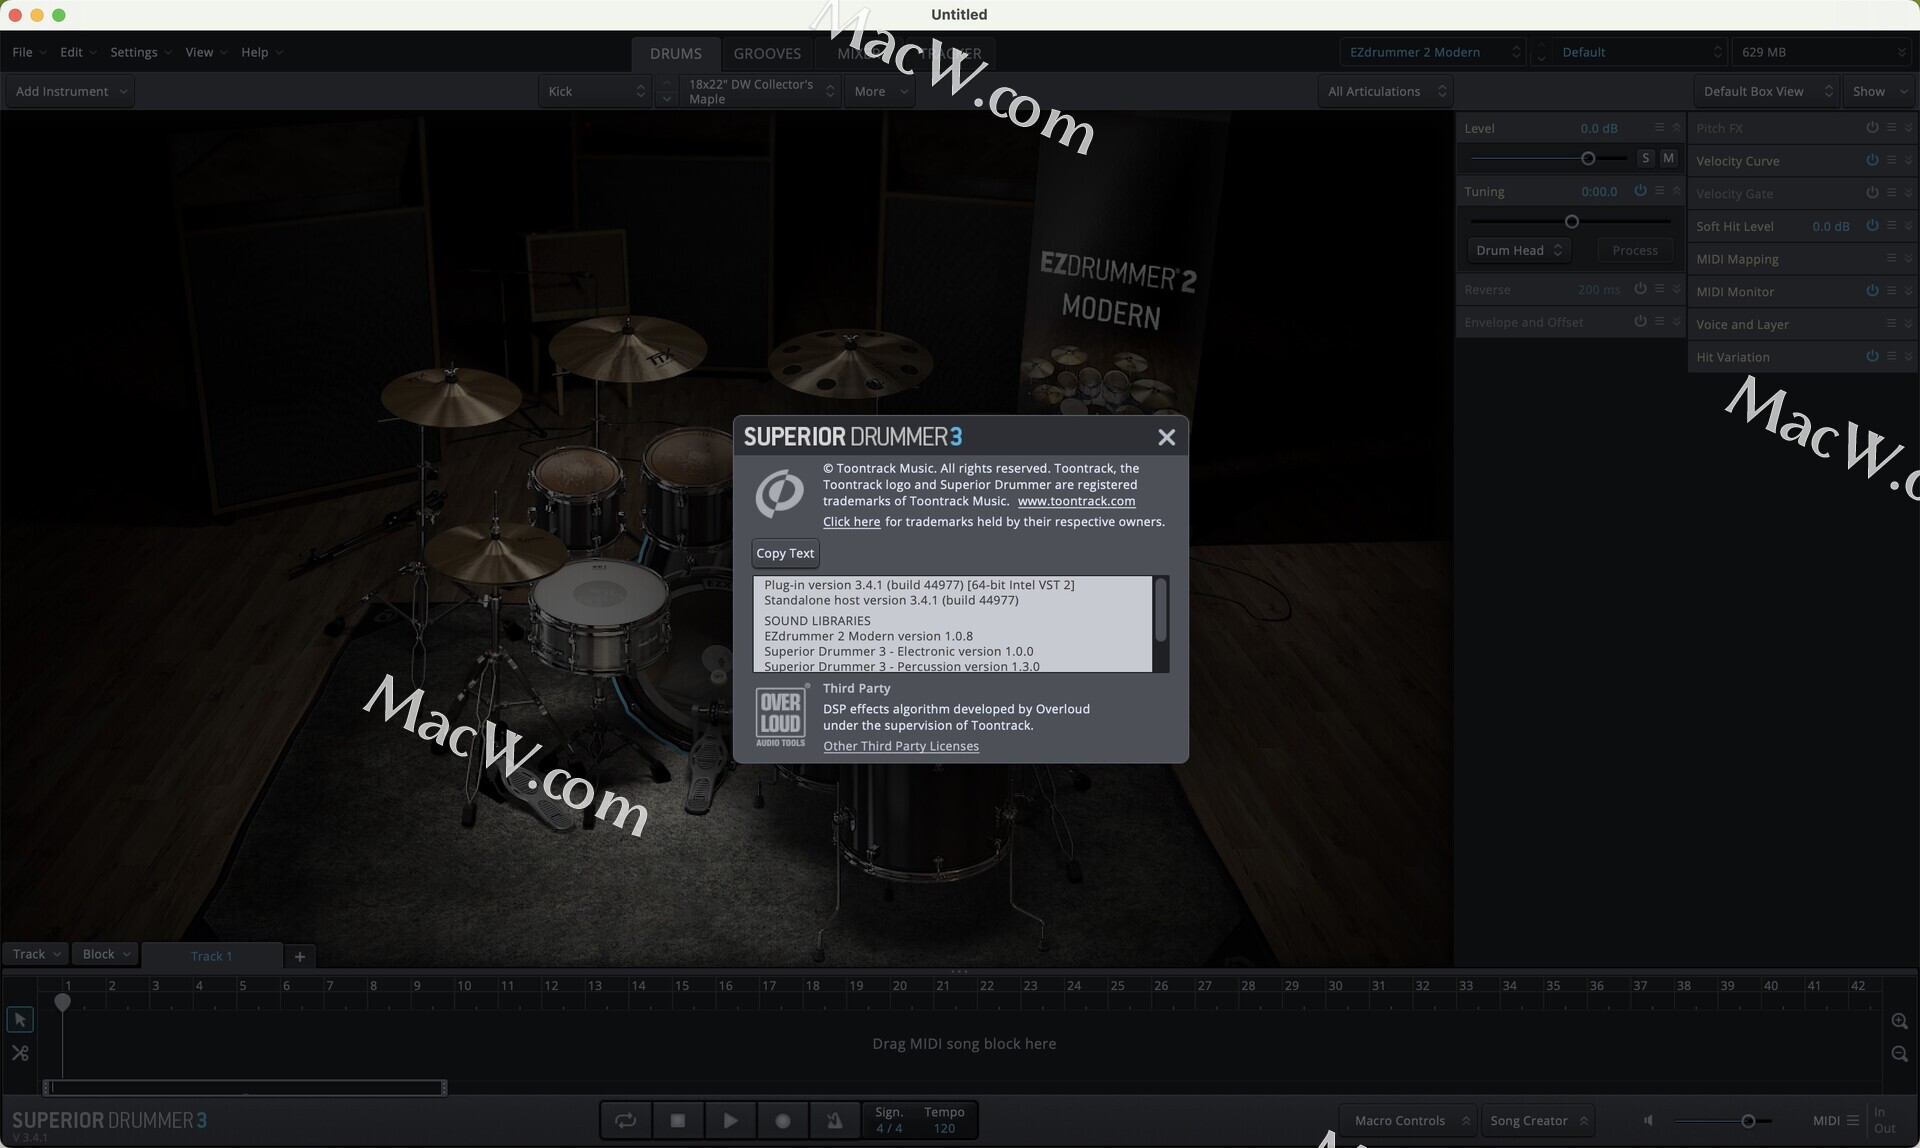Toggle Hit Variation power button
The width and height of the screenshot is (1920, 1148).
point(1872,356)
